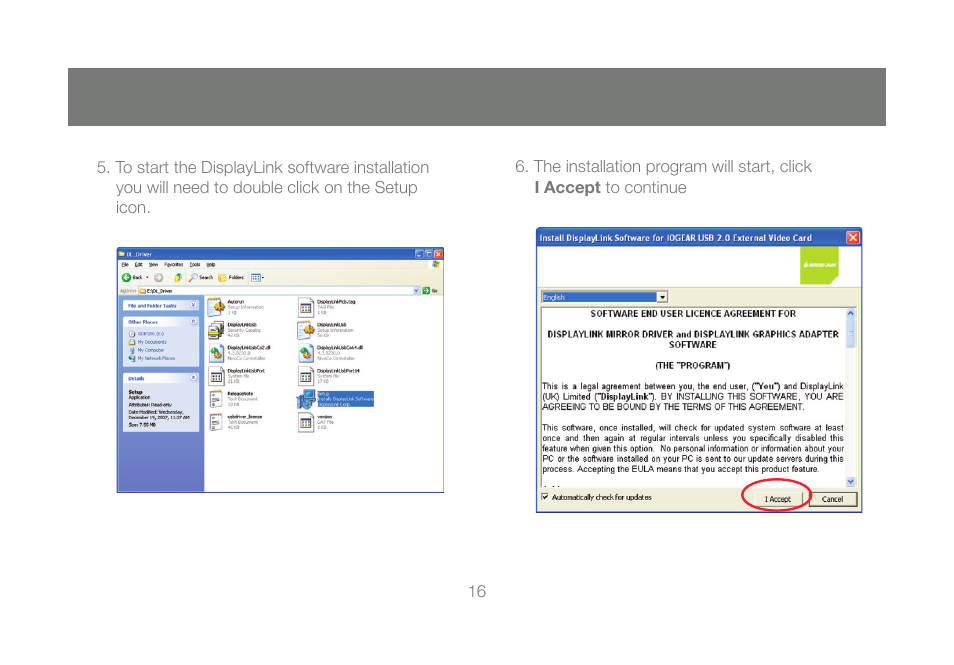Click the Cancel button in installer

click(832, 499)
